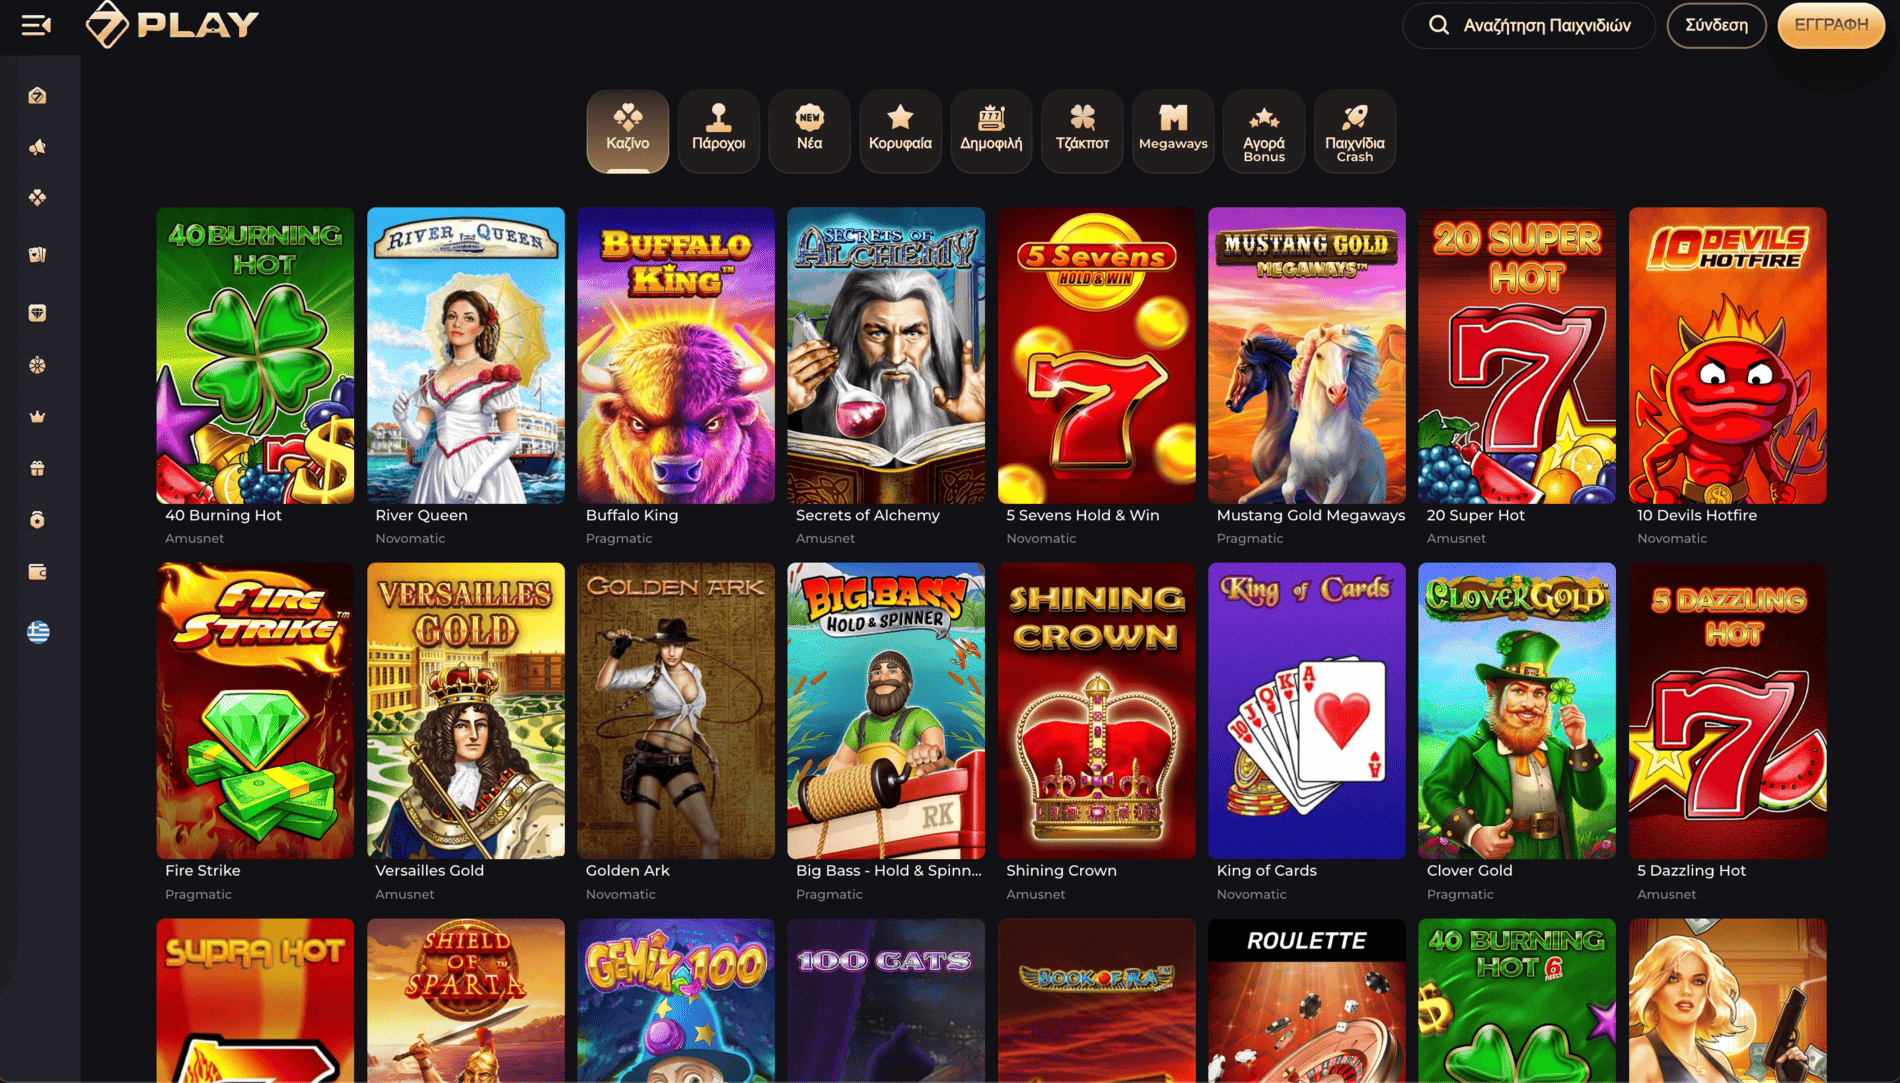
Task: Select the Megaways tab
Action: tap(1173, 131)
